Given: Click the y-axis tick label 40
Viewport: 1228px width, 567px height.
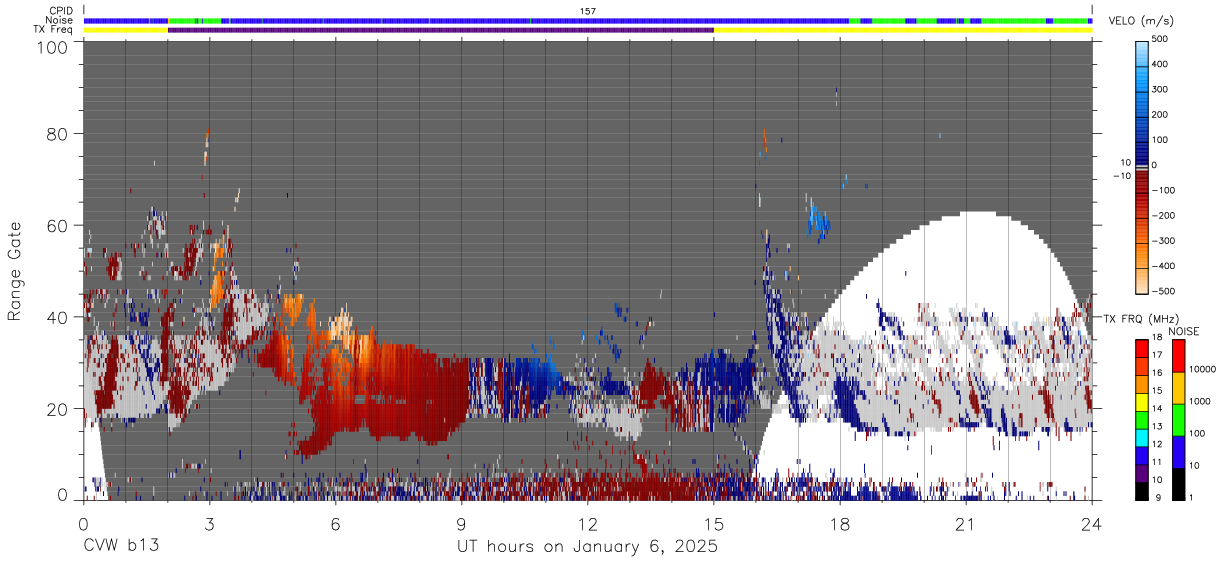Looking at the screenshot, I should (58, 317).
